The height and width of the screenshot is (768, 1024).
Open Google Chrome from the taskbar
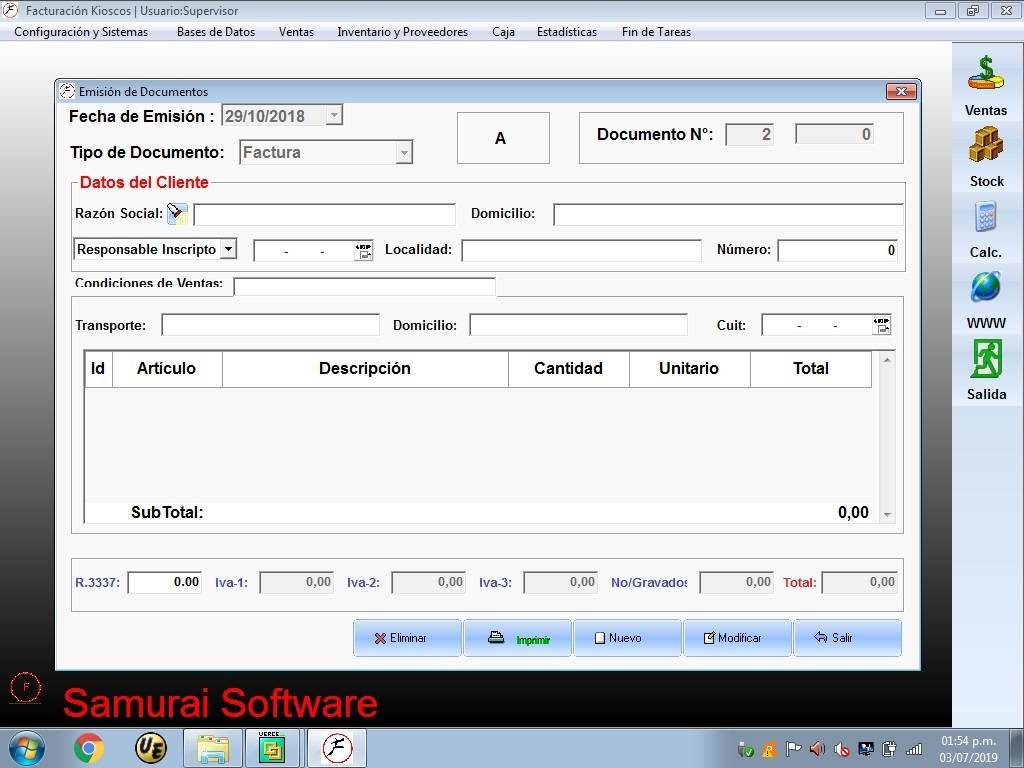click(89, 748)
